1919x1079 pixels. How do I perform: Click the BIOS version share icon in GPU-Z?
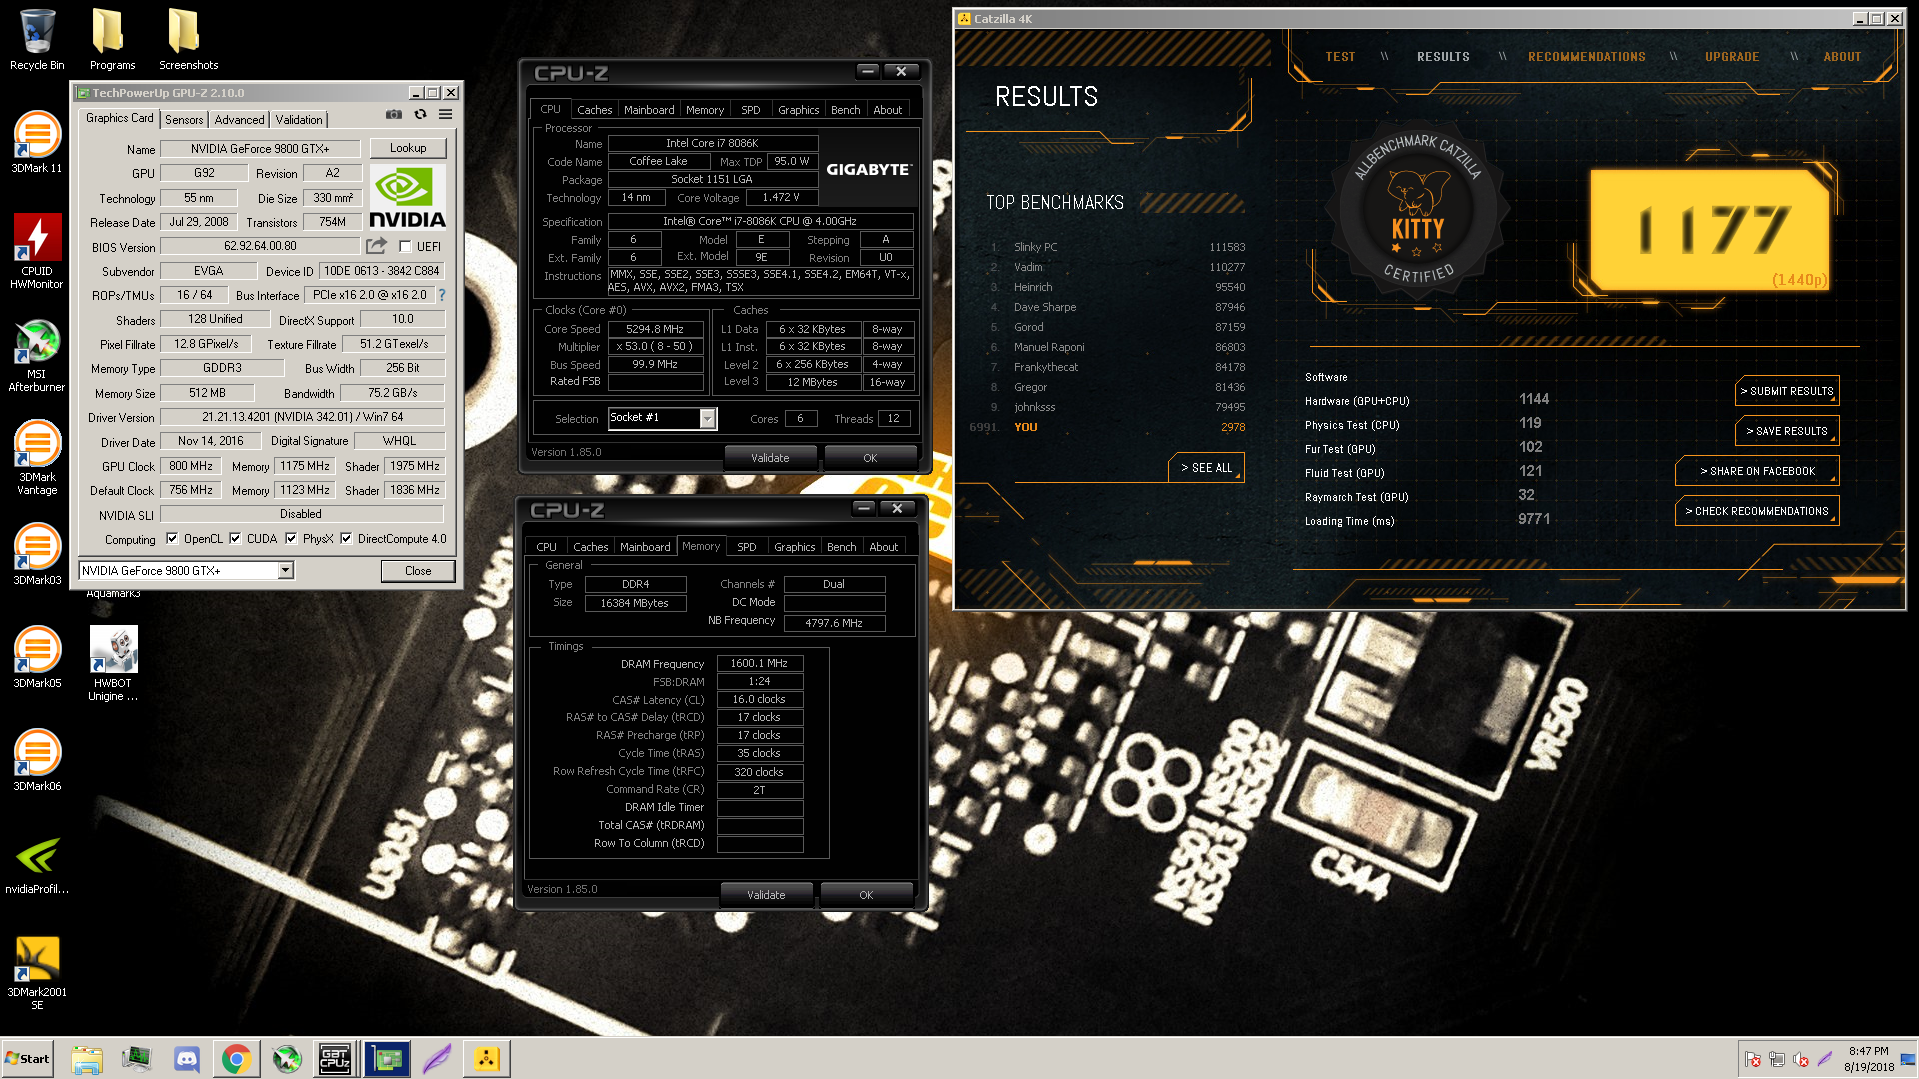(376, 246)
